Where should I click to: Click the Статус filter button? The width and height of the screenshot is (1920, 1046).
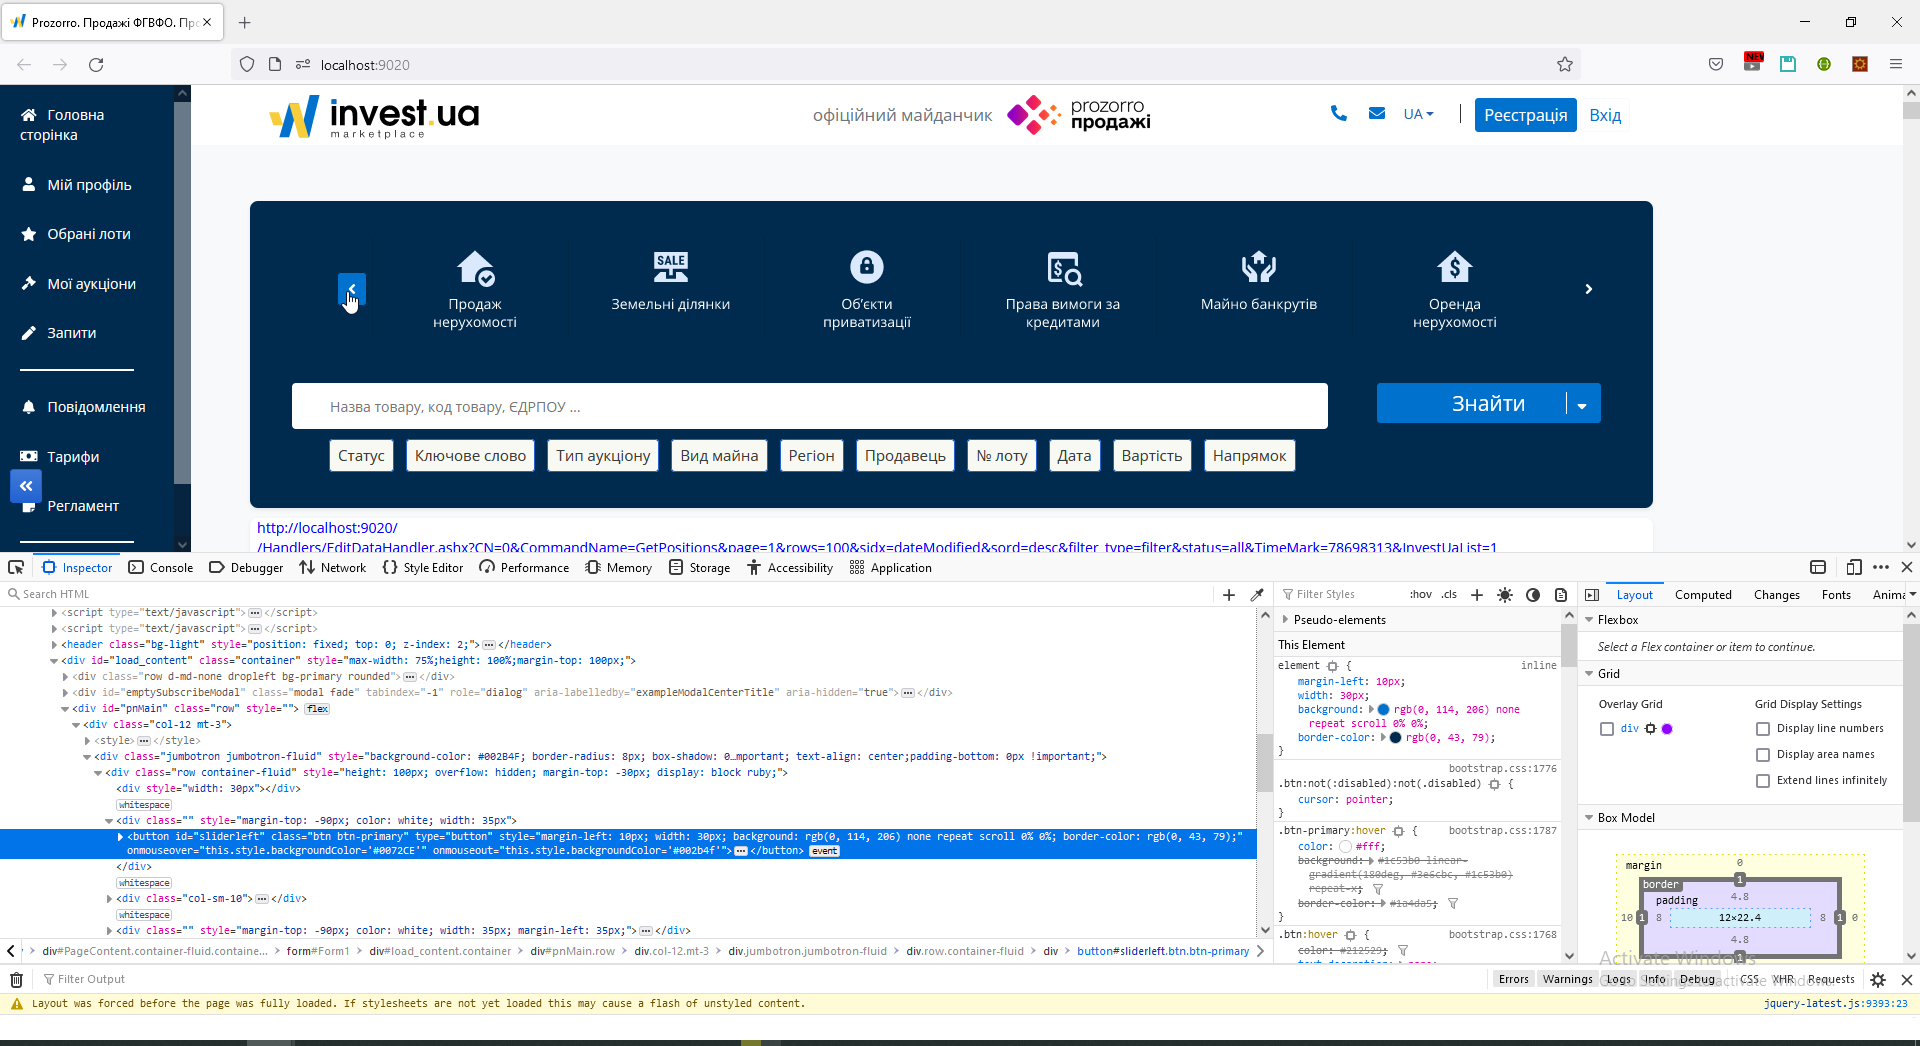pyautogui.click(x=361, y=456)
